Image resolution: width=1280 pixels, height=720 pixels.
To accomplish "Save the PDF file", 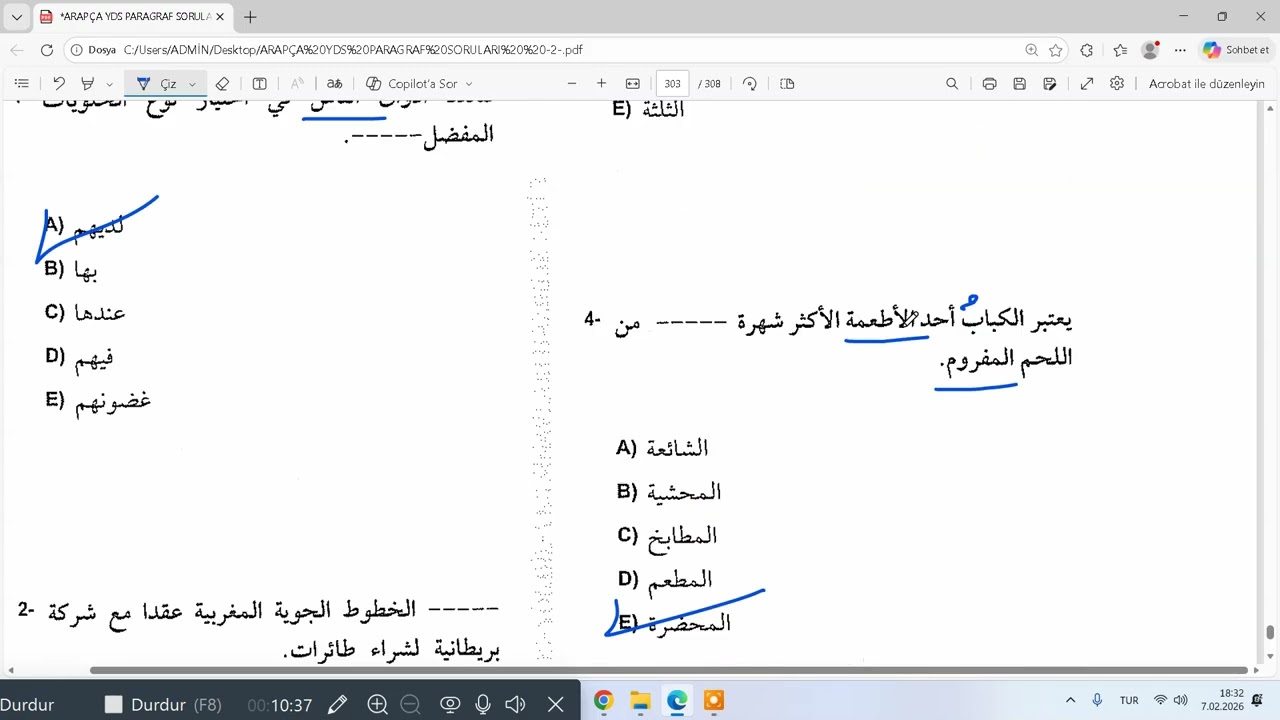I will (x=1019, y=84).
